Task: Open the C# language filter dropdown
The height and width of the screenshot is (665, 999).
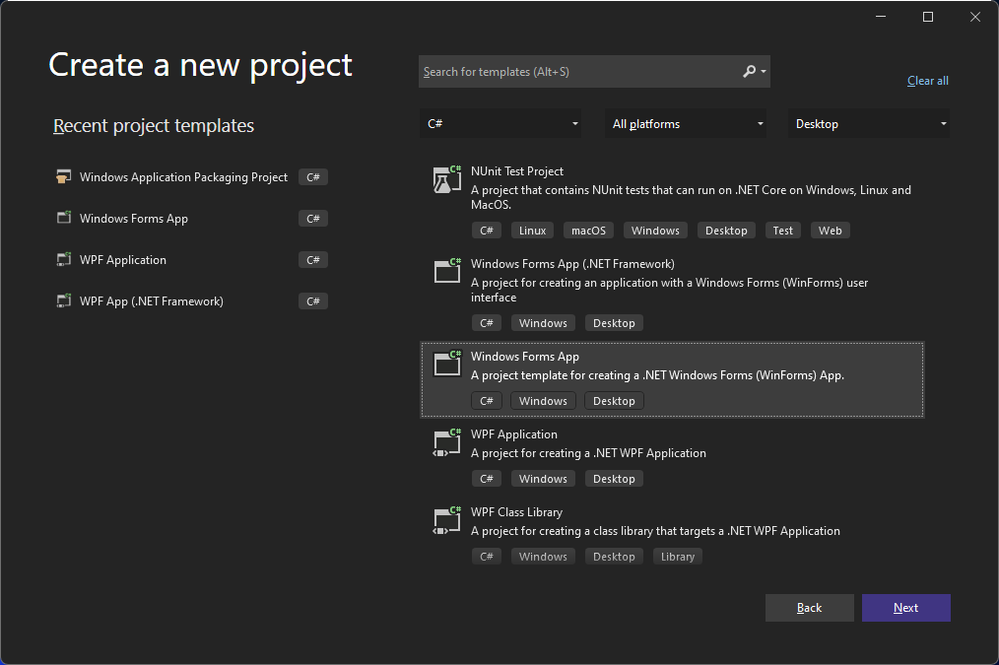Action: 500,124
